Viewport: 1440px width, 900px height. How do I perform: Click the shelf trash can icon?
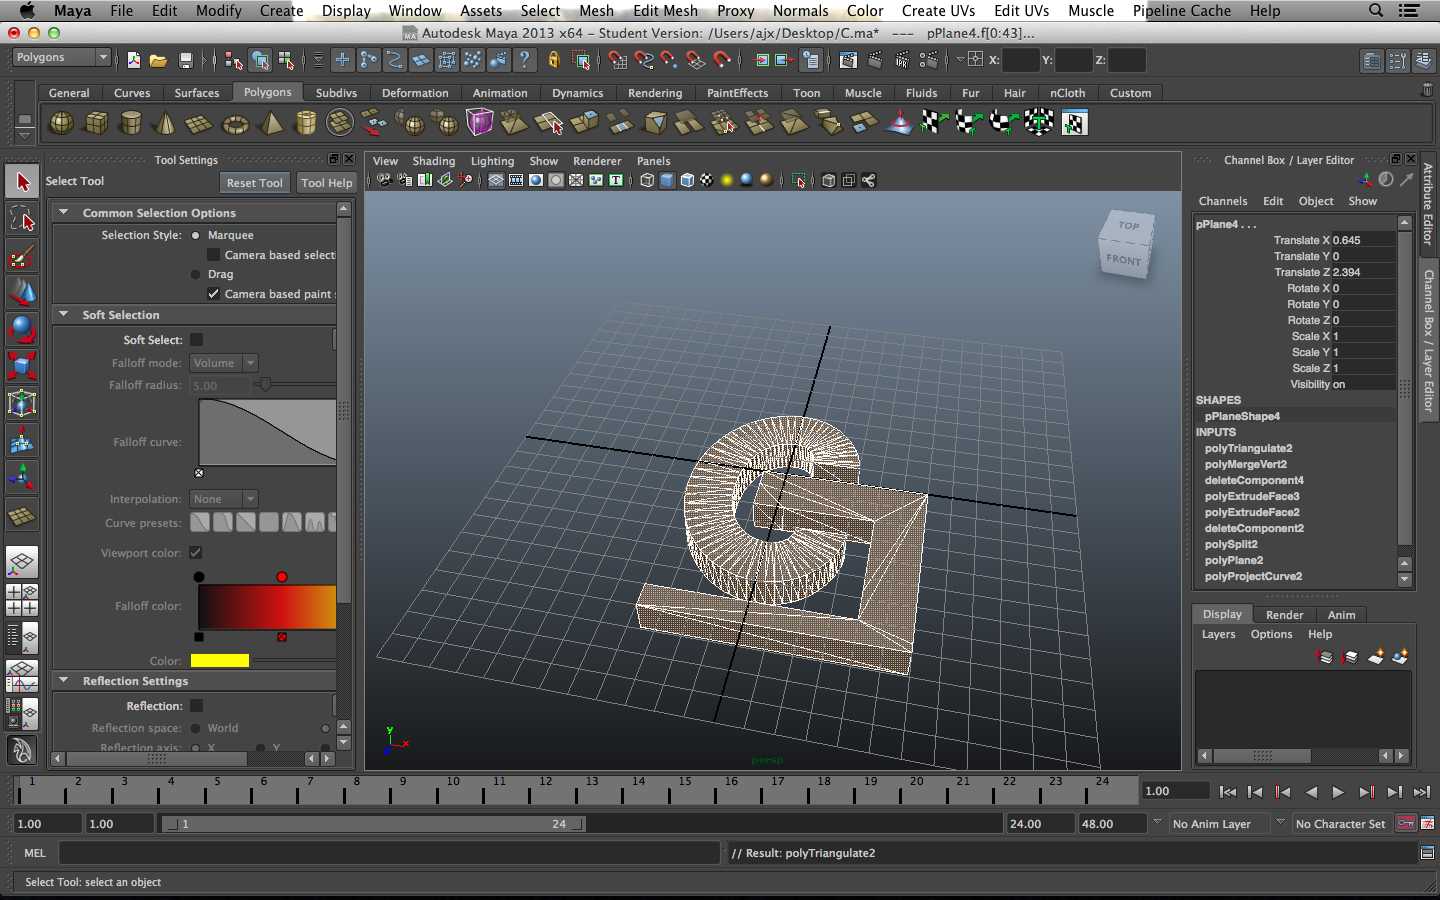pyautogui.click(x=1427, y=90)
